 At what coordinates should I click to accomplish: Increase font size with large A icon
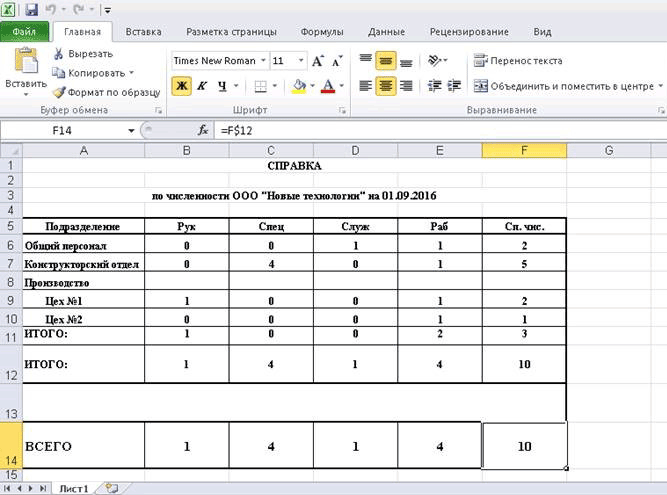(318, 61)
